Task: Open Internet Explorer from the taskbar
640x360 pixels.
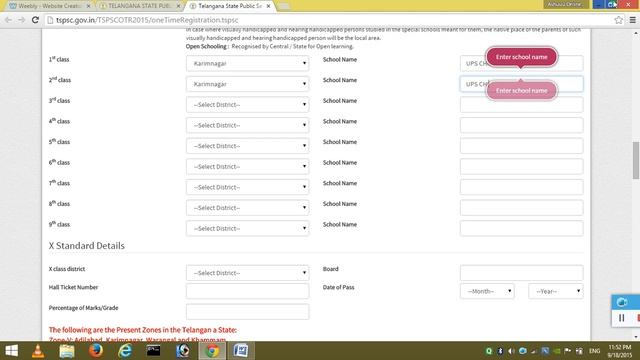Action: (x=125, y=351)
